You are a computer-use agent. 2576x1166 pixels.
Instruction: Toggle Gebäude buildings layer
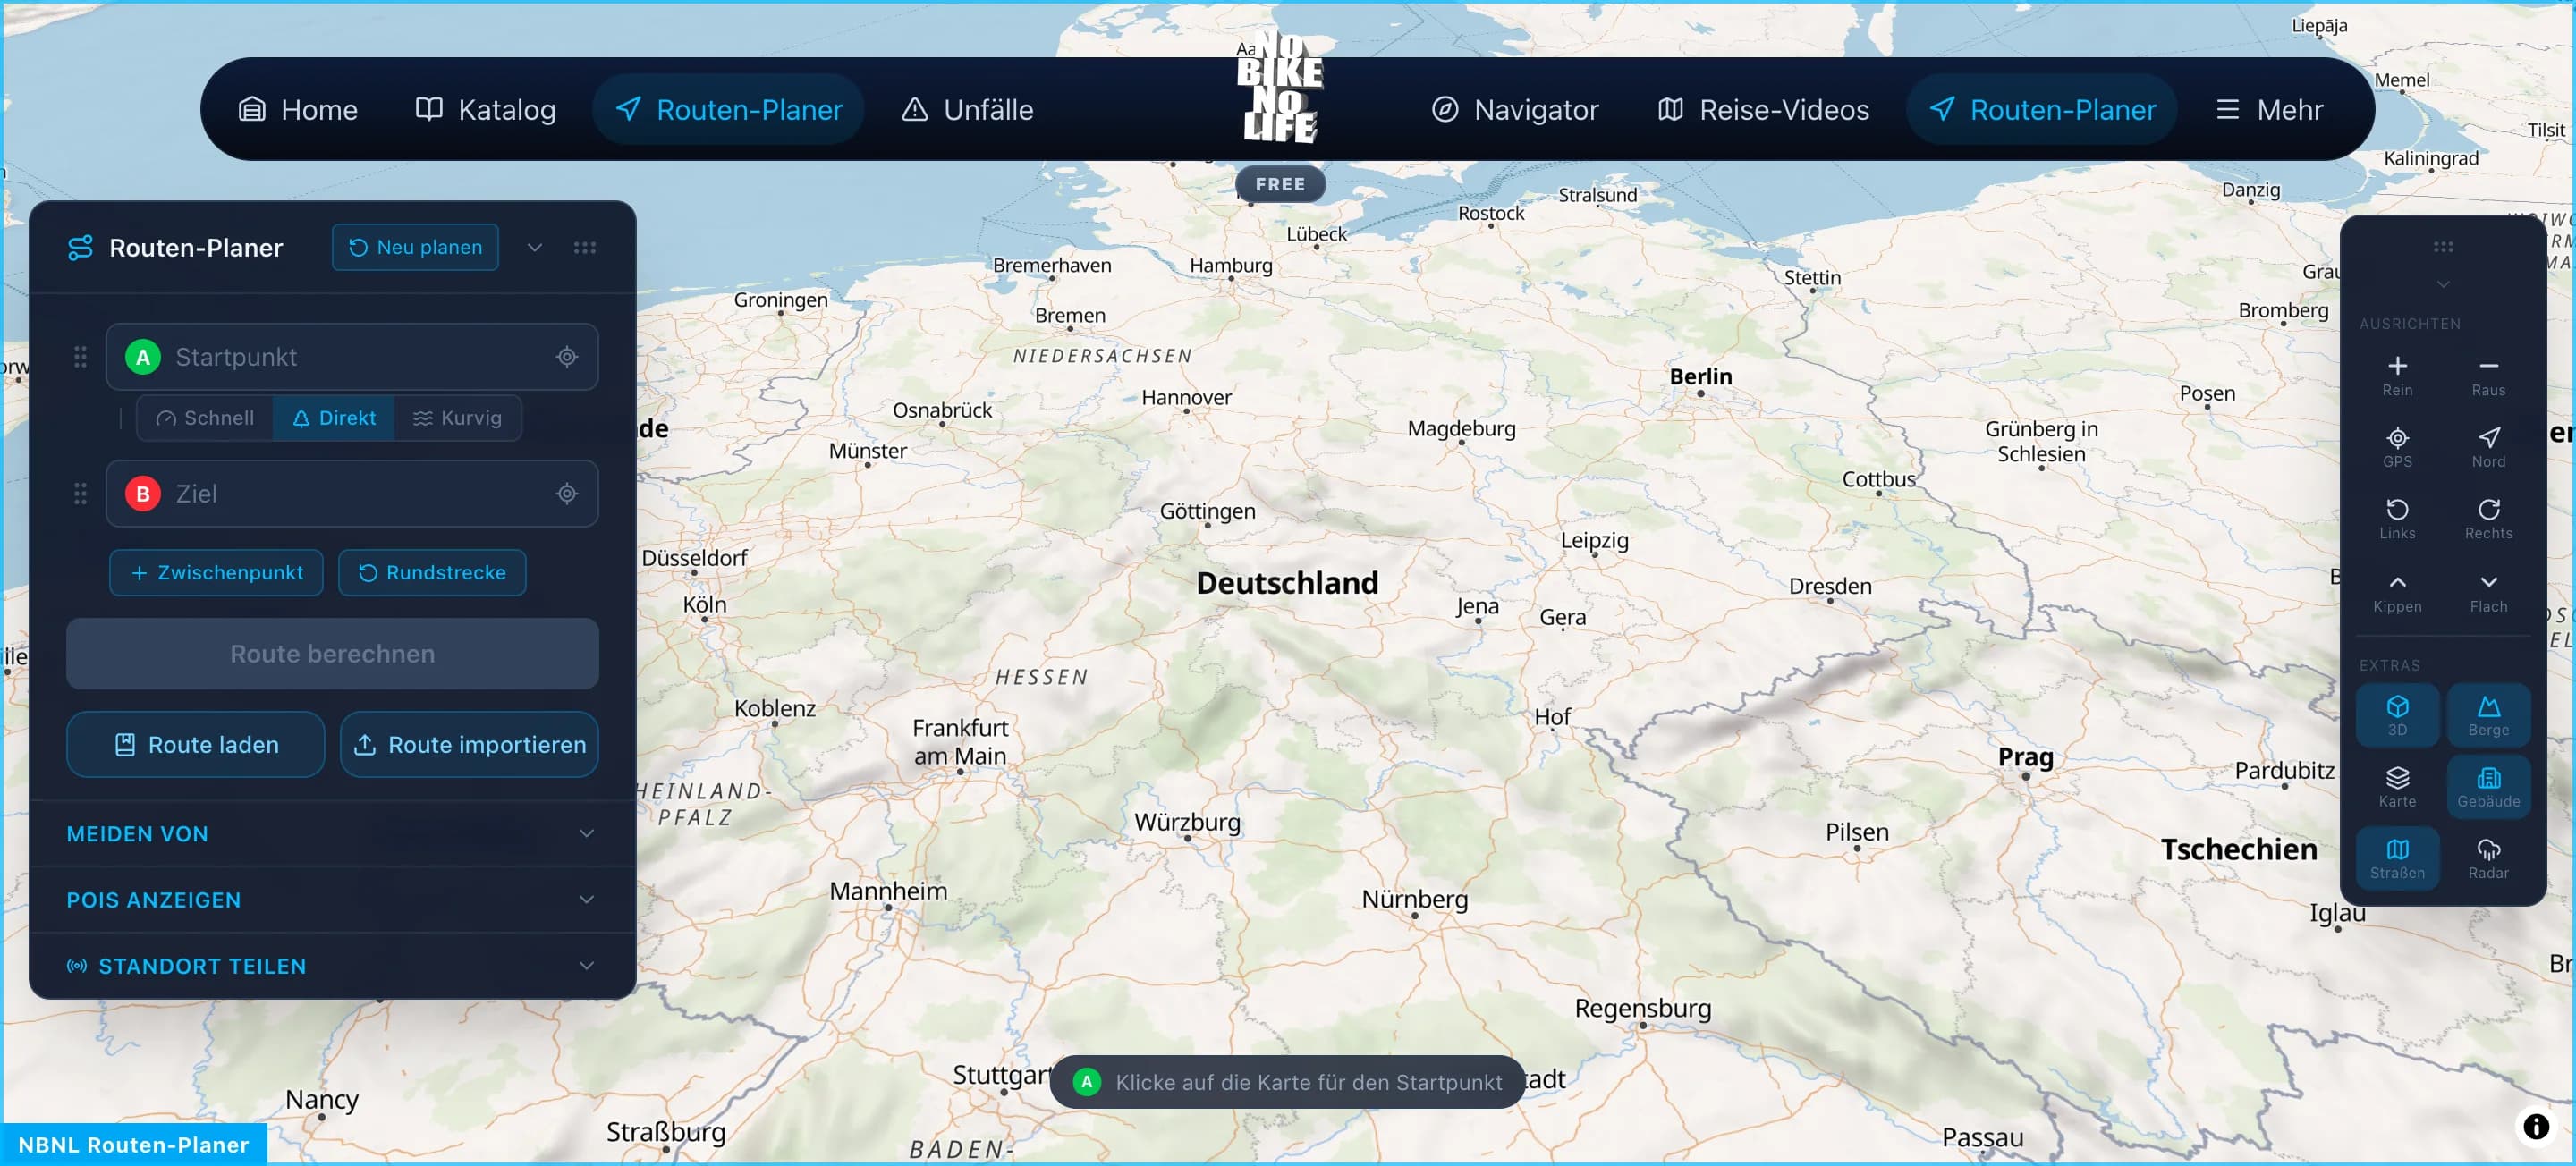pos(2489,786)
